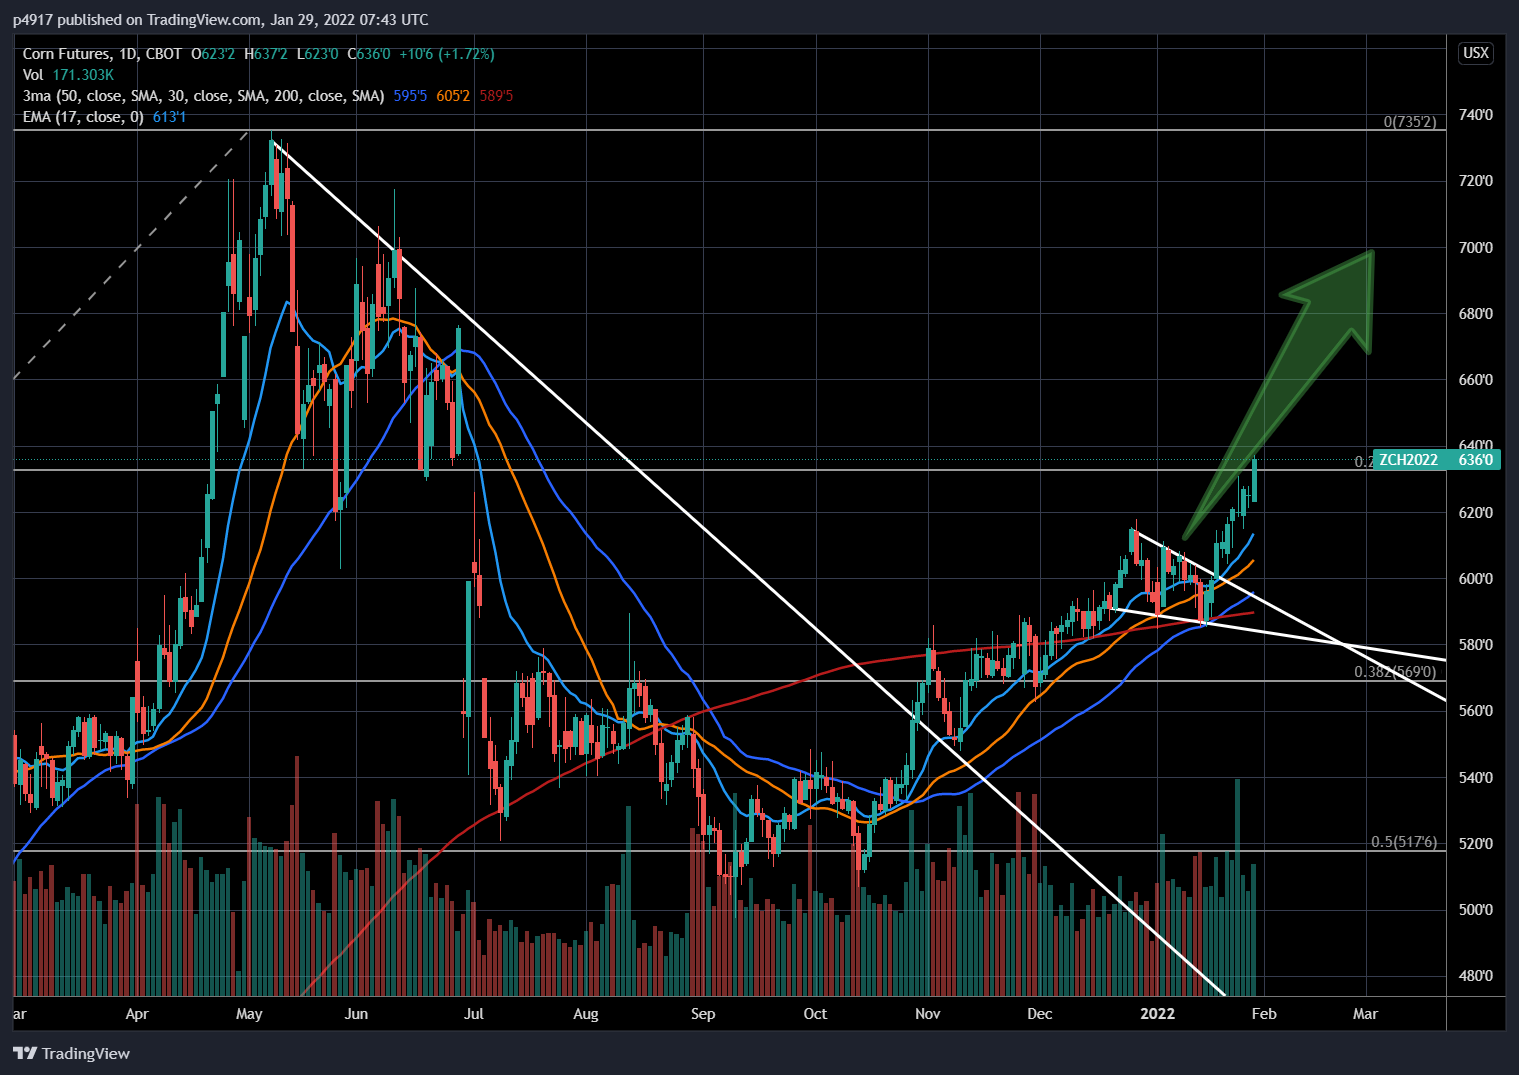Click the Jul label on time axis

[474, 1014]
